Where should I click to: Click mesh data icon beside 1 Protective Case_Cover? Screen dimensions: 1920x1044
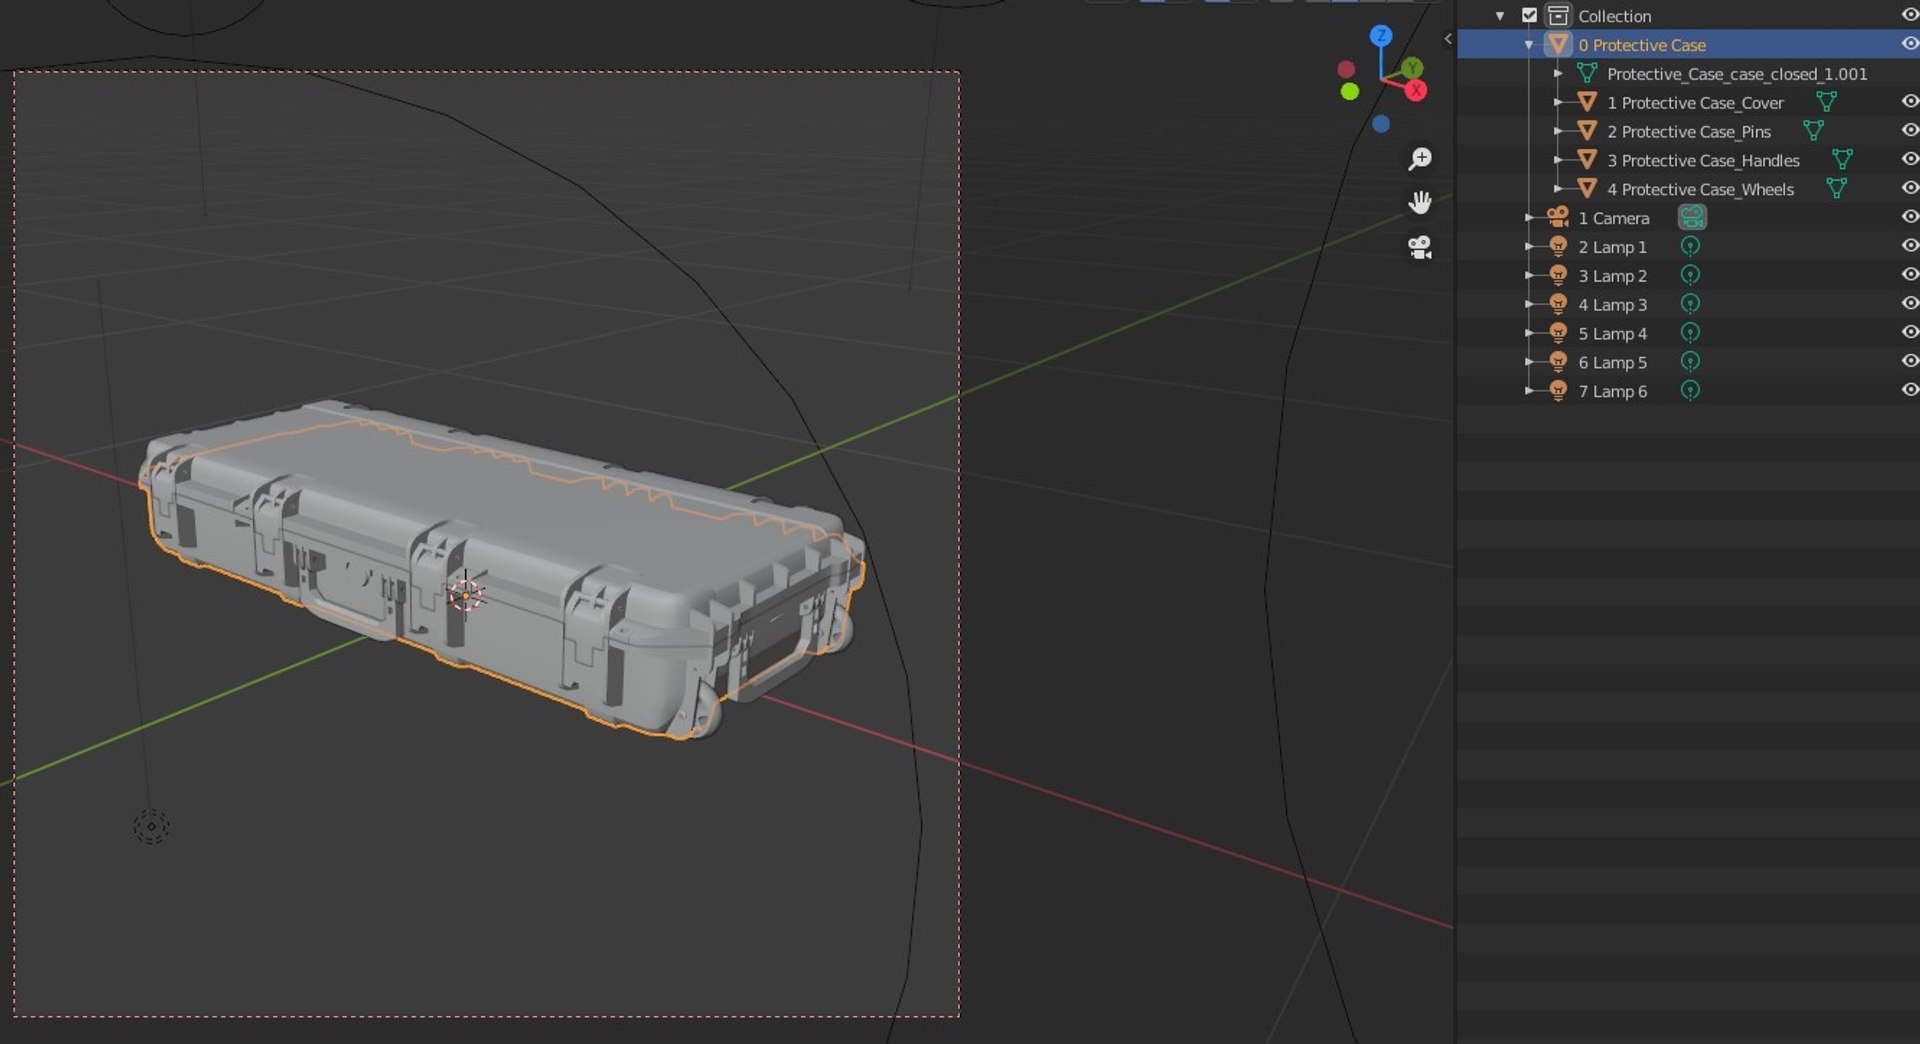click(x=1826, y=102)
